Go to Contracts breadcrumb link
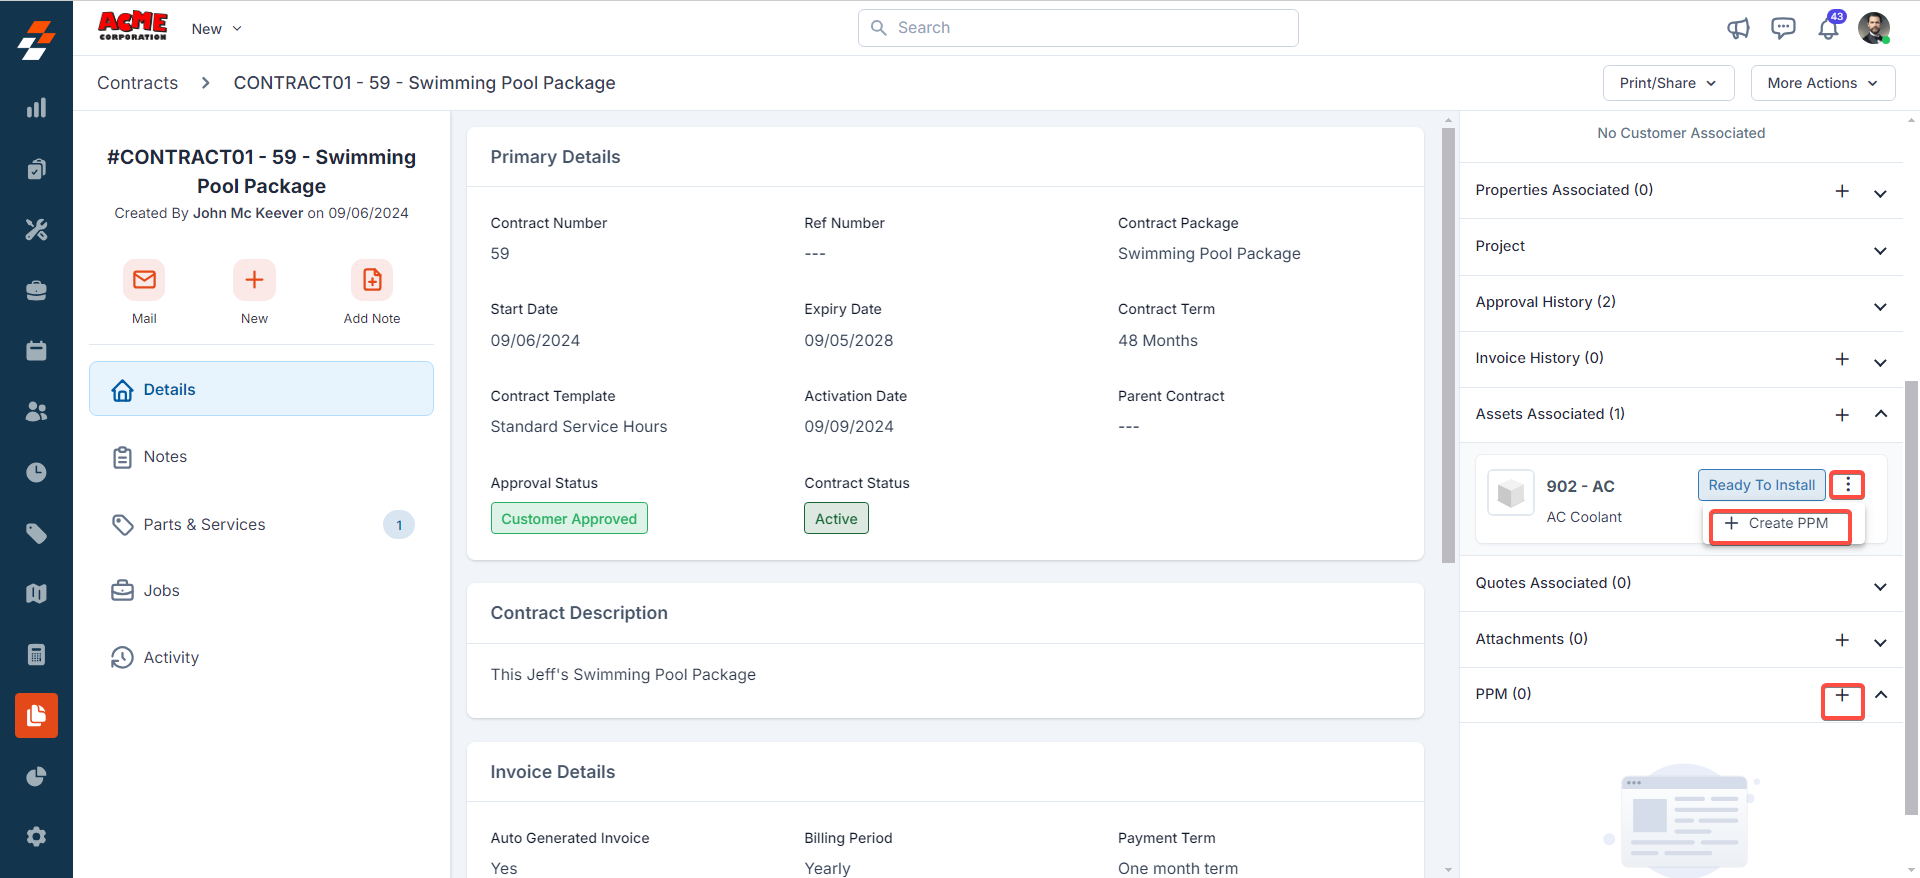Viewport: 1920px width, 878px height. 137,83
